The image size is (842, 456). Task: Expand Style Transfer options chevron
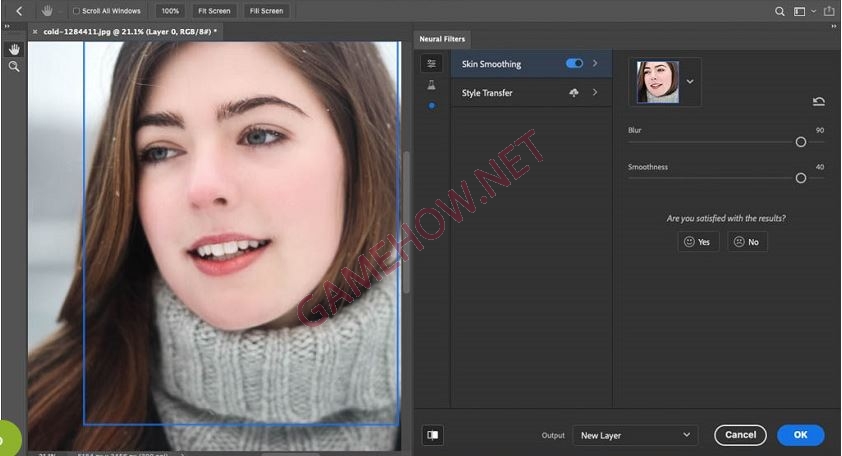click(x=595, y=92)
